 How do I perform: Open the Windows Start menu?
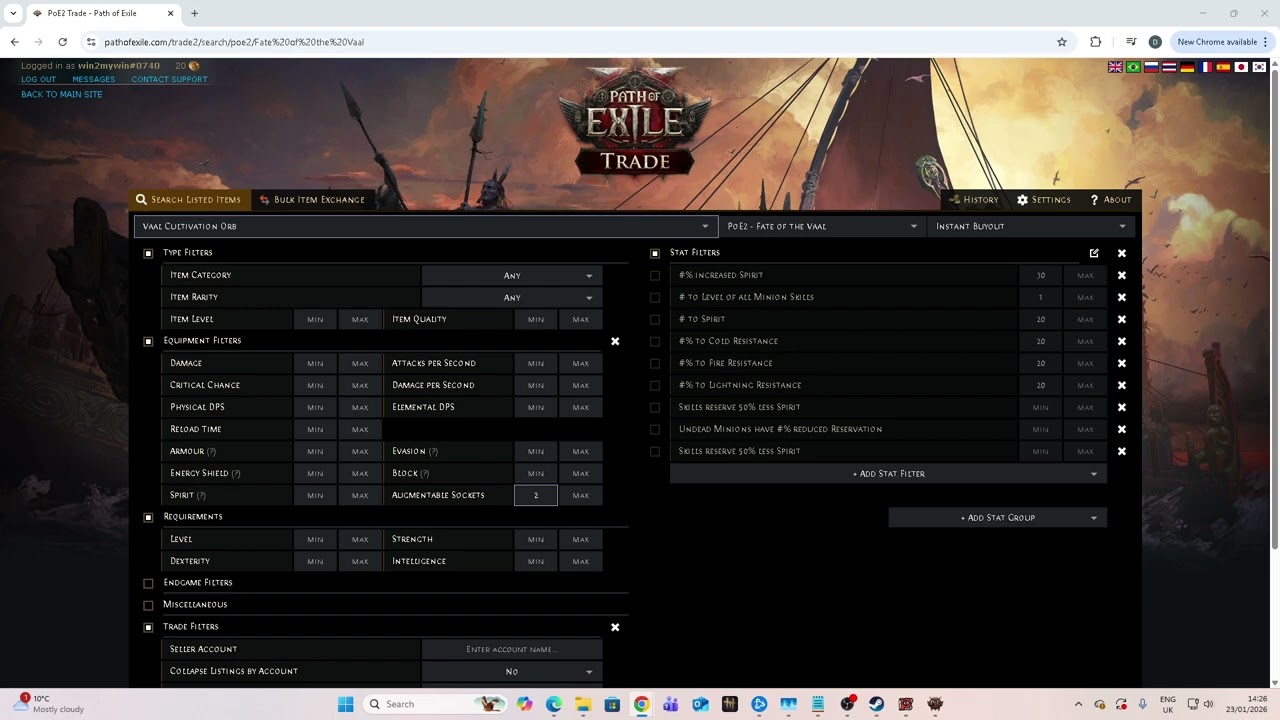point(345,704)
